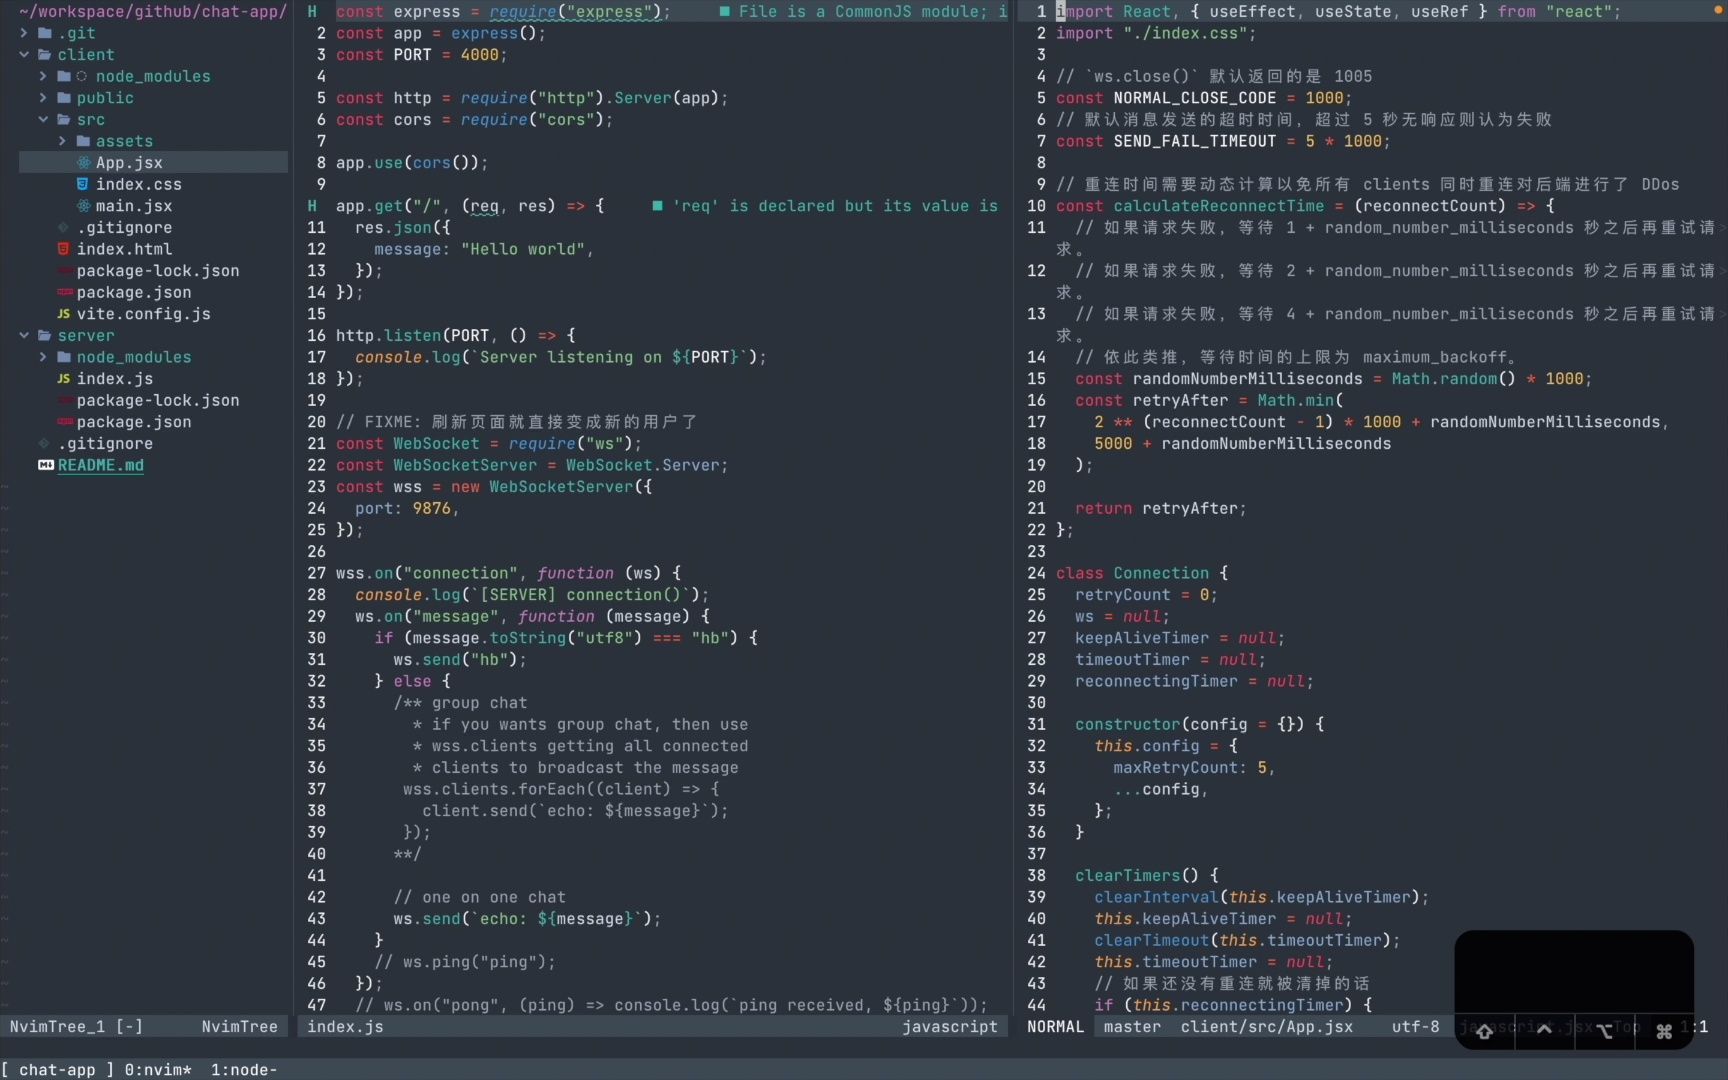Click the master git branch indicator
This screenshot has height=1080, width=1728.
click(x=1132, y=1027)
